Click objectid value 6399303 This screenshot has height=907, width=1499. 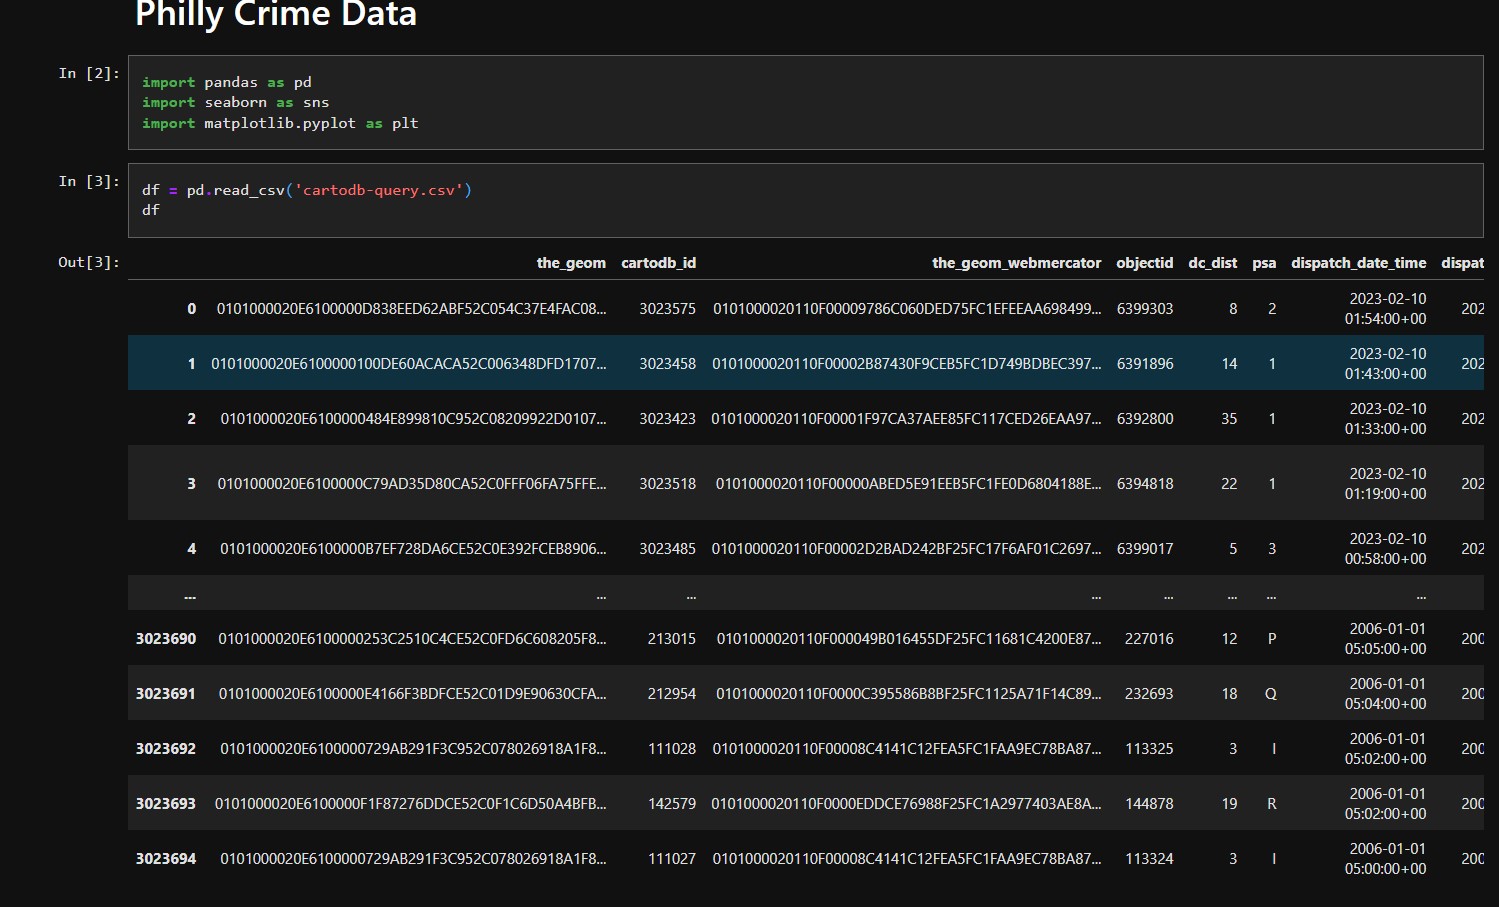1145,309
